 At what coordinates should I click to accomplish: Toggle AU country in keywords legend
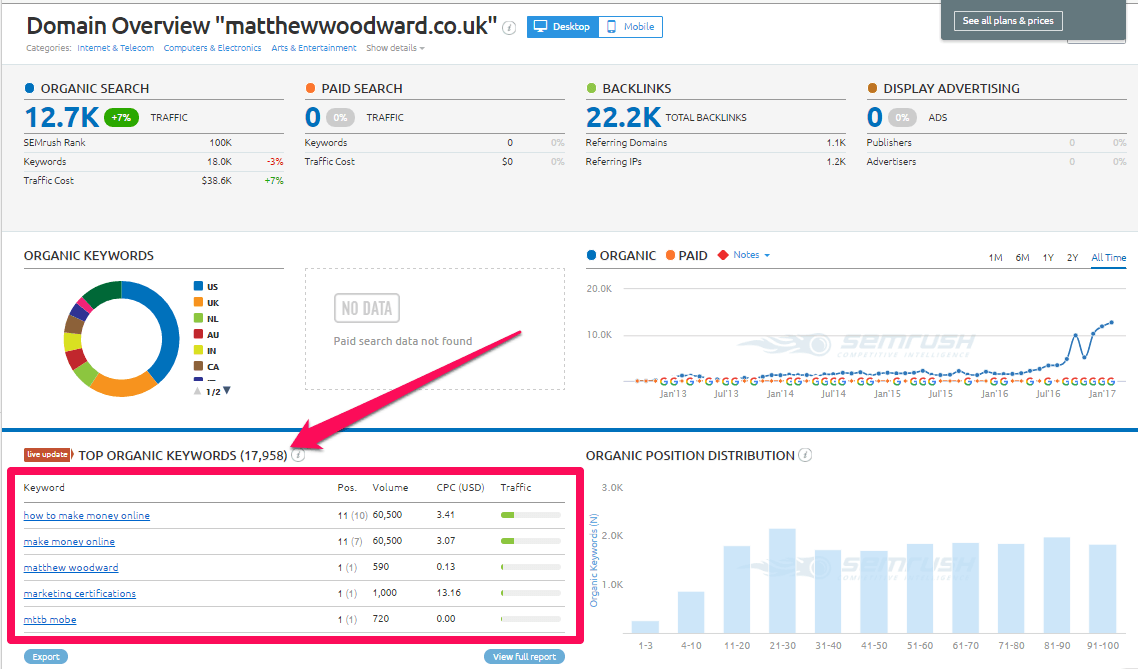(x=205, y=334)
